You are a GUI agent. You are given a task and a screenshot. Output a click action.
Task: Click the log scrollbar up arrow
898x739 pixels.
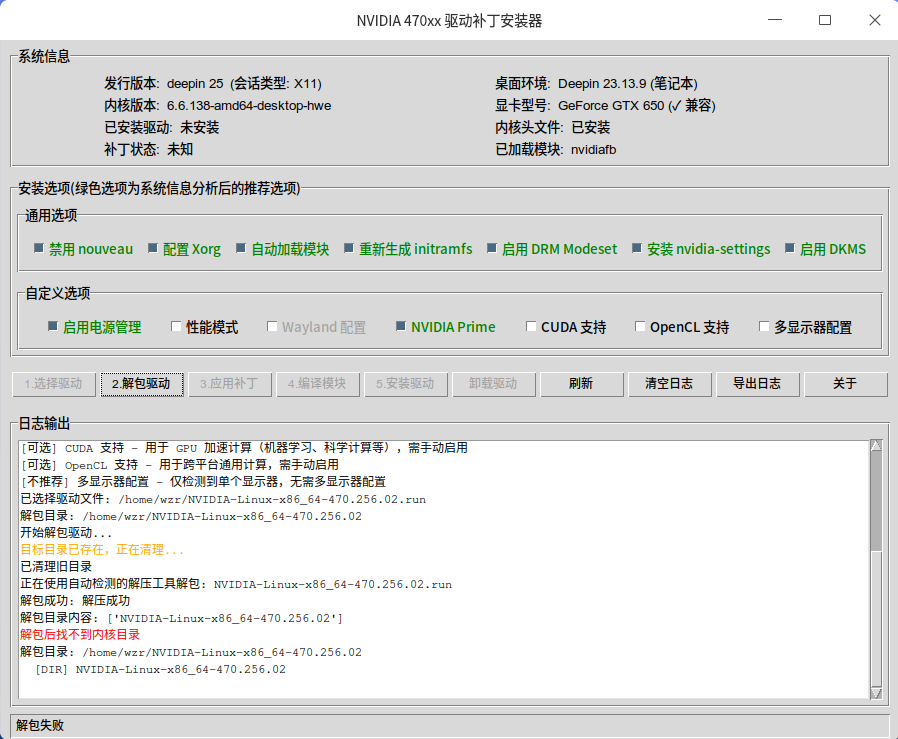tap(876, 446)
